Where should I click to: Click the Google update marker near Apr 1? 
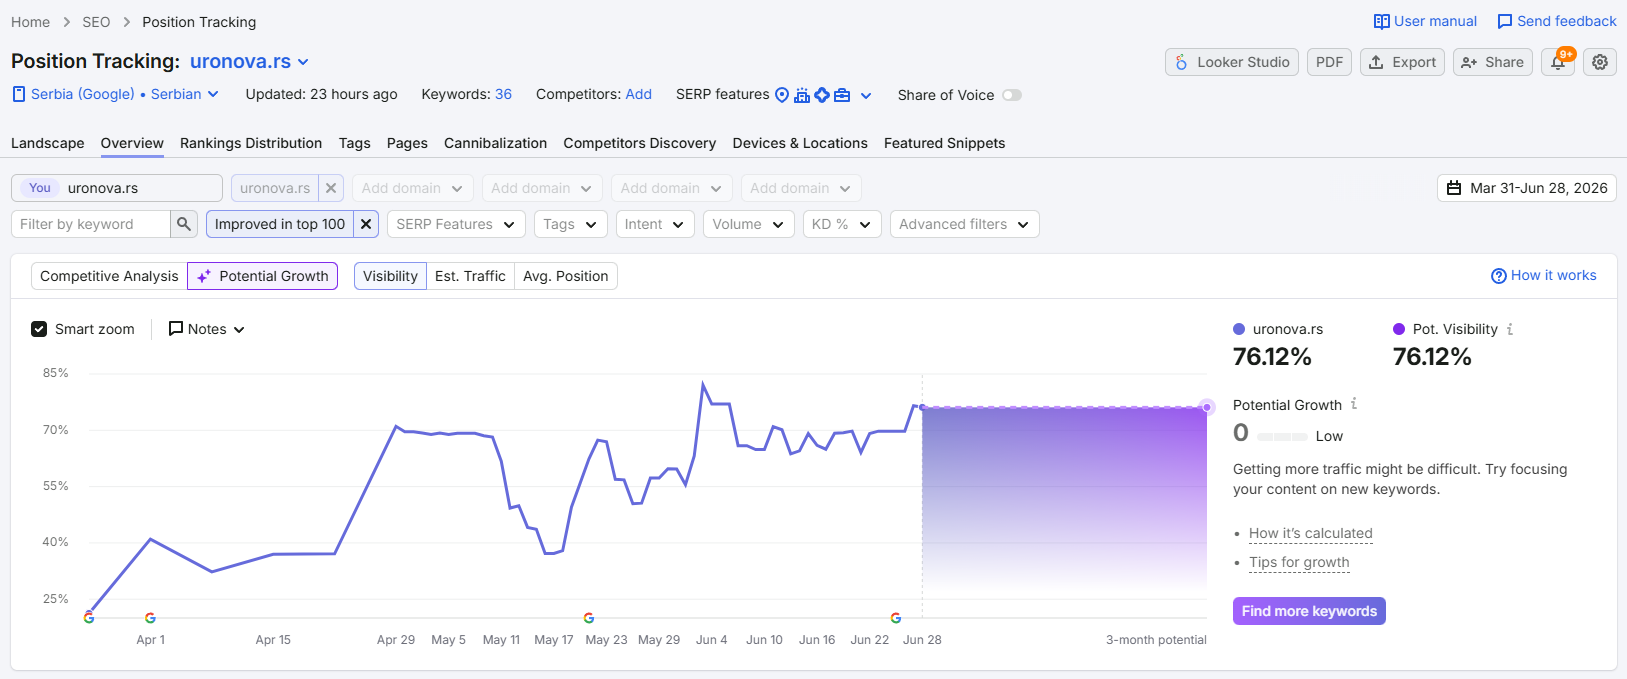[150, 618]
